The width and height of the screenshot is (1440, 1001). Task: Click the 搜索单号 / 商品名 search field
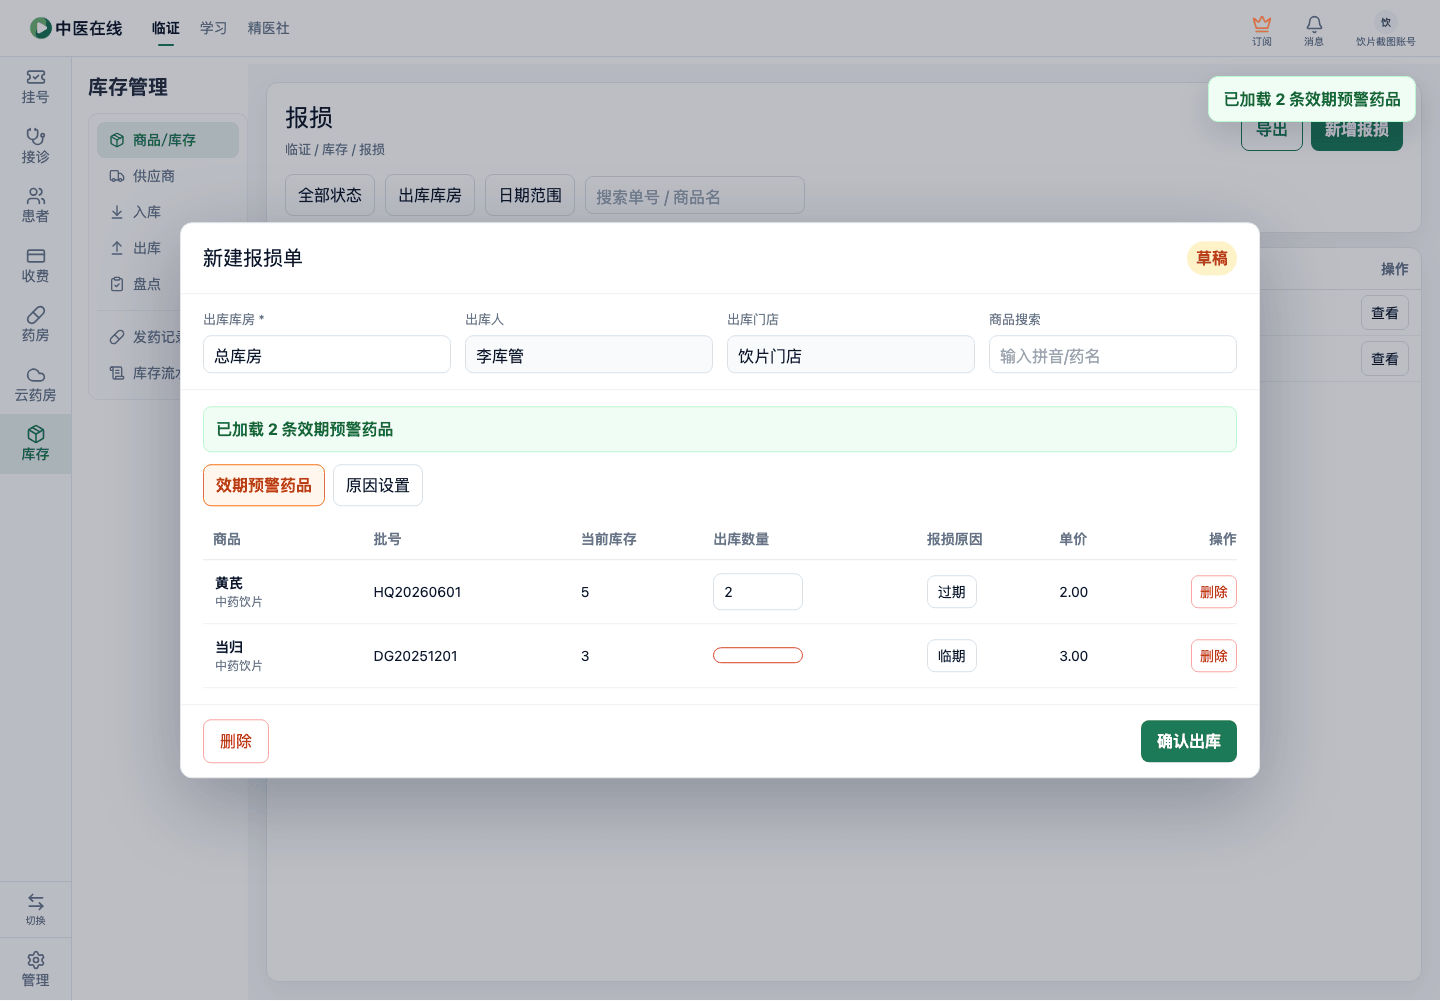pos(695,195)
